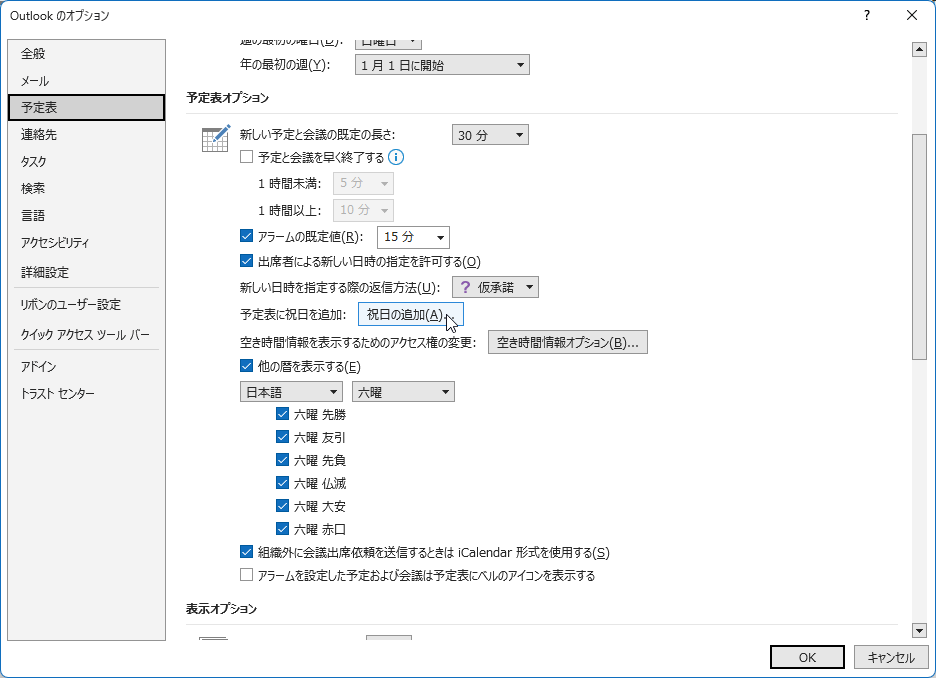Image resolution: width=936 pixels, height=678 pixels.
Task: Uncheck 六曜 先勝 checkbox
Action: pos(283,414)
